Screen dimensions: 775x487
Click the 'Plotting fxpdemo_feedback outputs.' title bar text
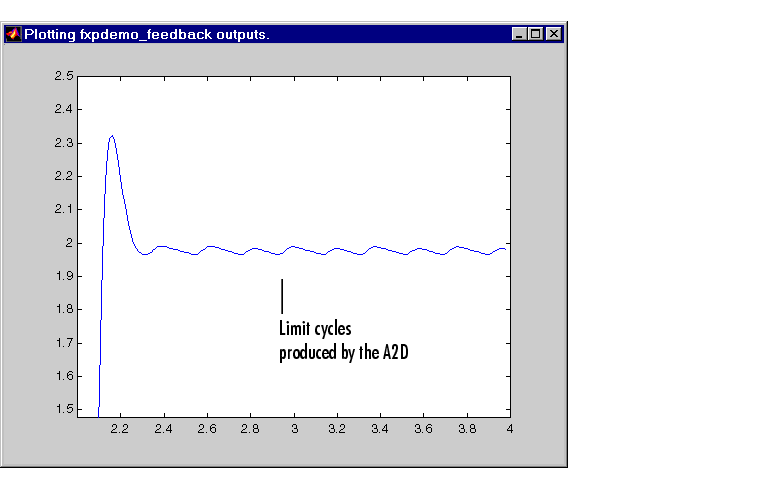146,34
